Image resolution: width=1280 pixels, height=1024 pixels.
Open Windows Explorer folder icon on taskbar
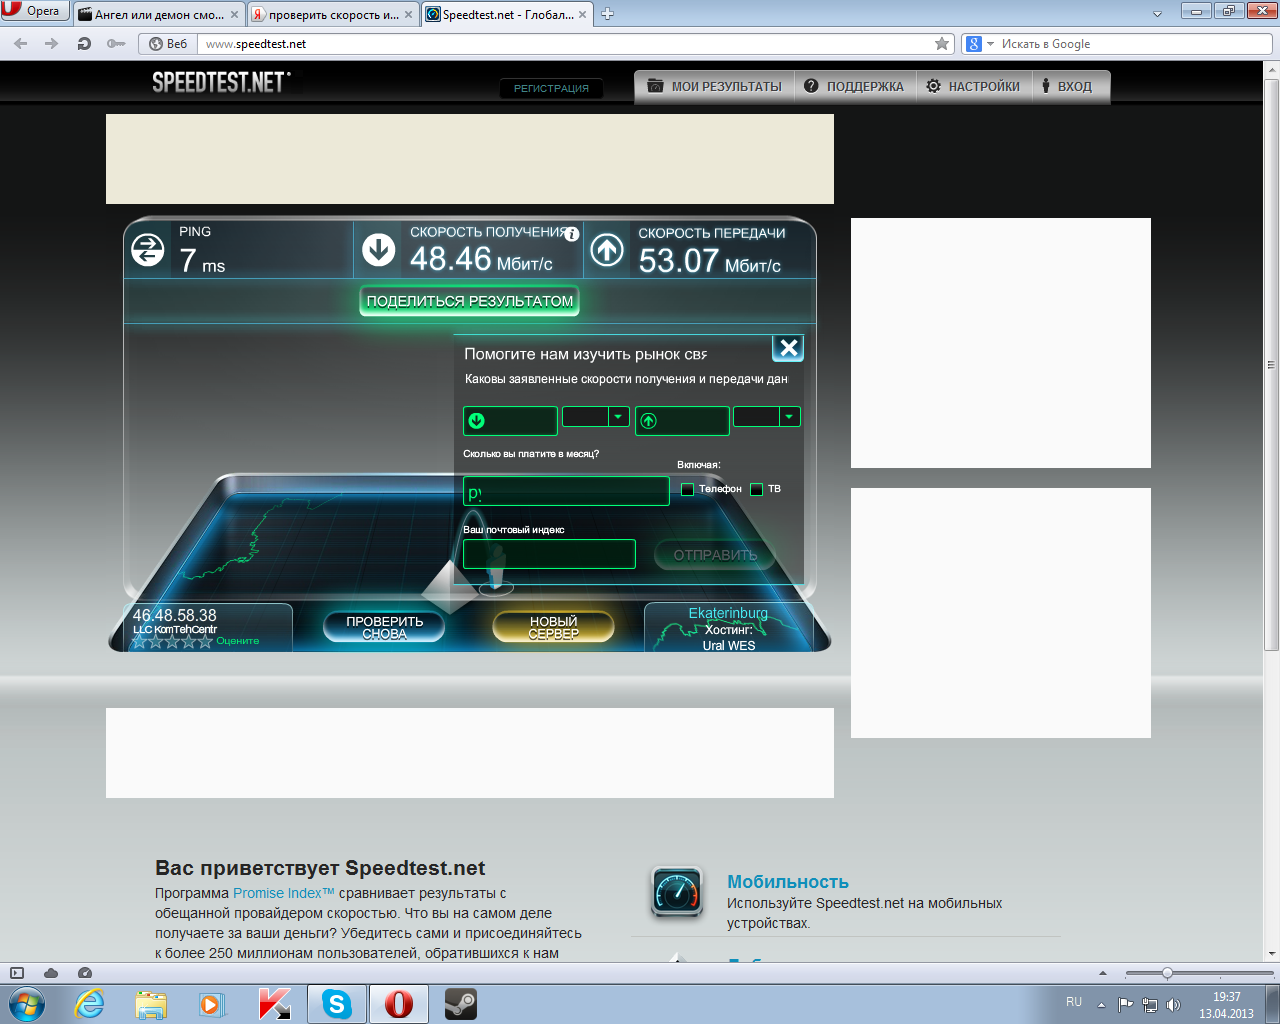tap(151, 1004)
